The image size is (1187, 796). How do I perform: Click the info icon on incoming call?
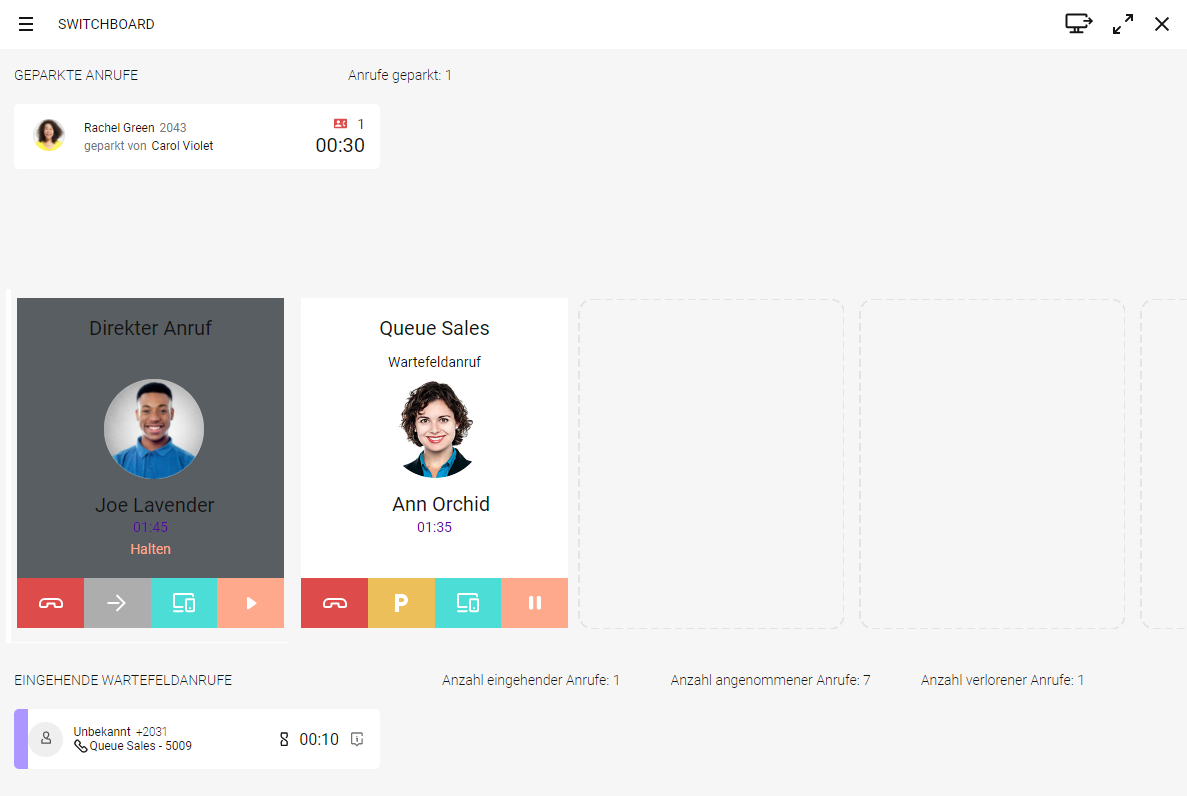click(357, 739)
